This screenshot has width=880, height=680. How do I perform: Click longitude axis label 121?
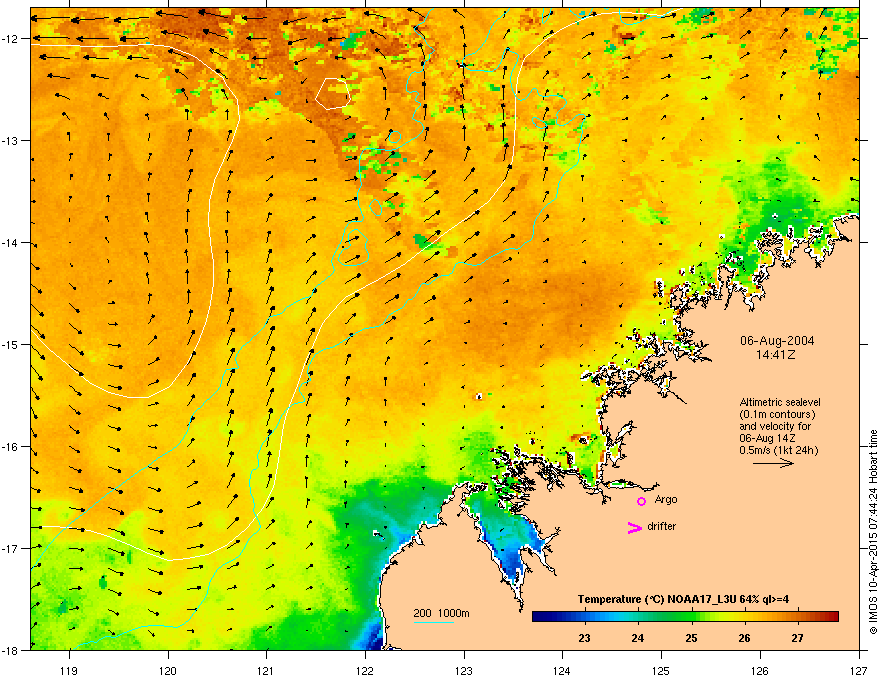pos(266,670)
